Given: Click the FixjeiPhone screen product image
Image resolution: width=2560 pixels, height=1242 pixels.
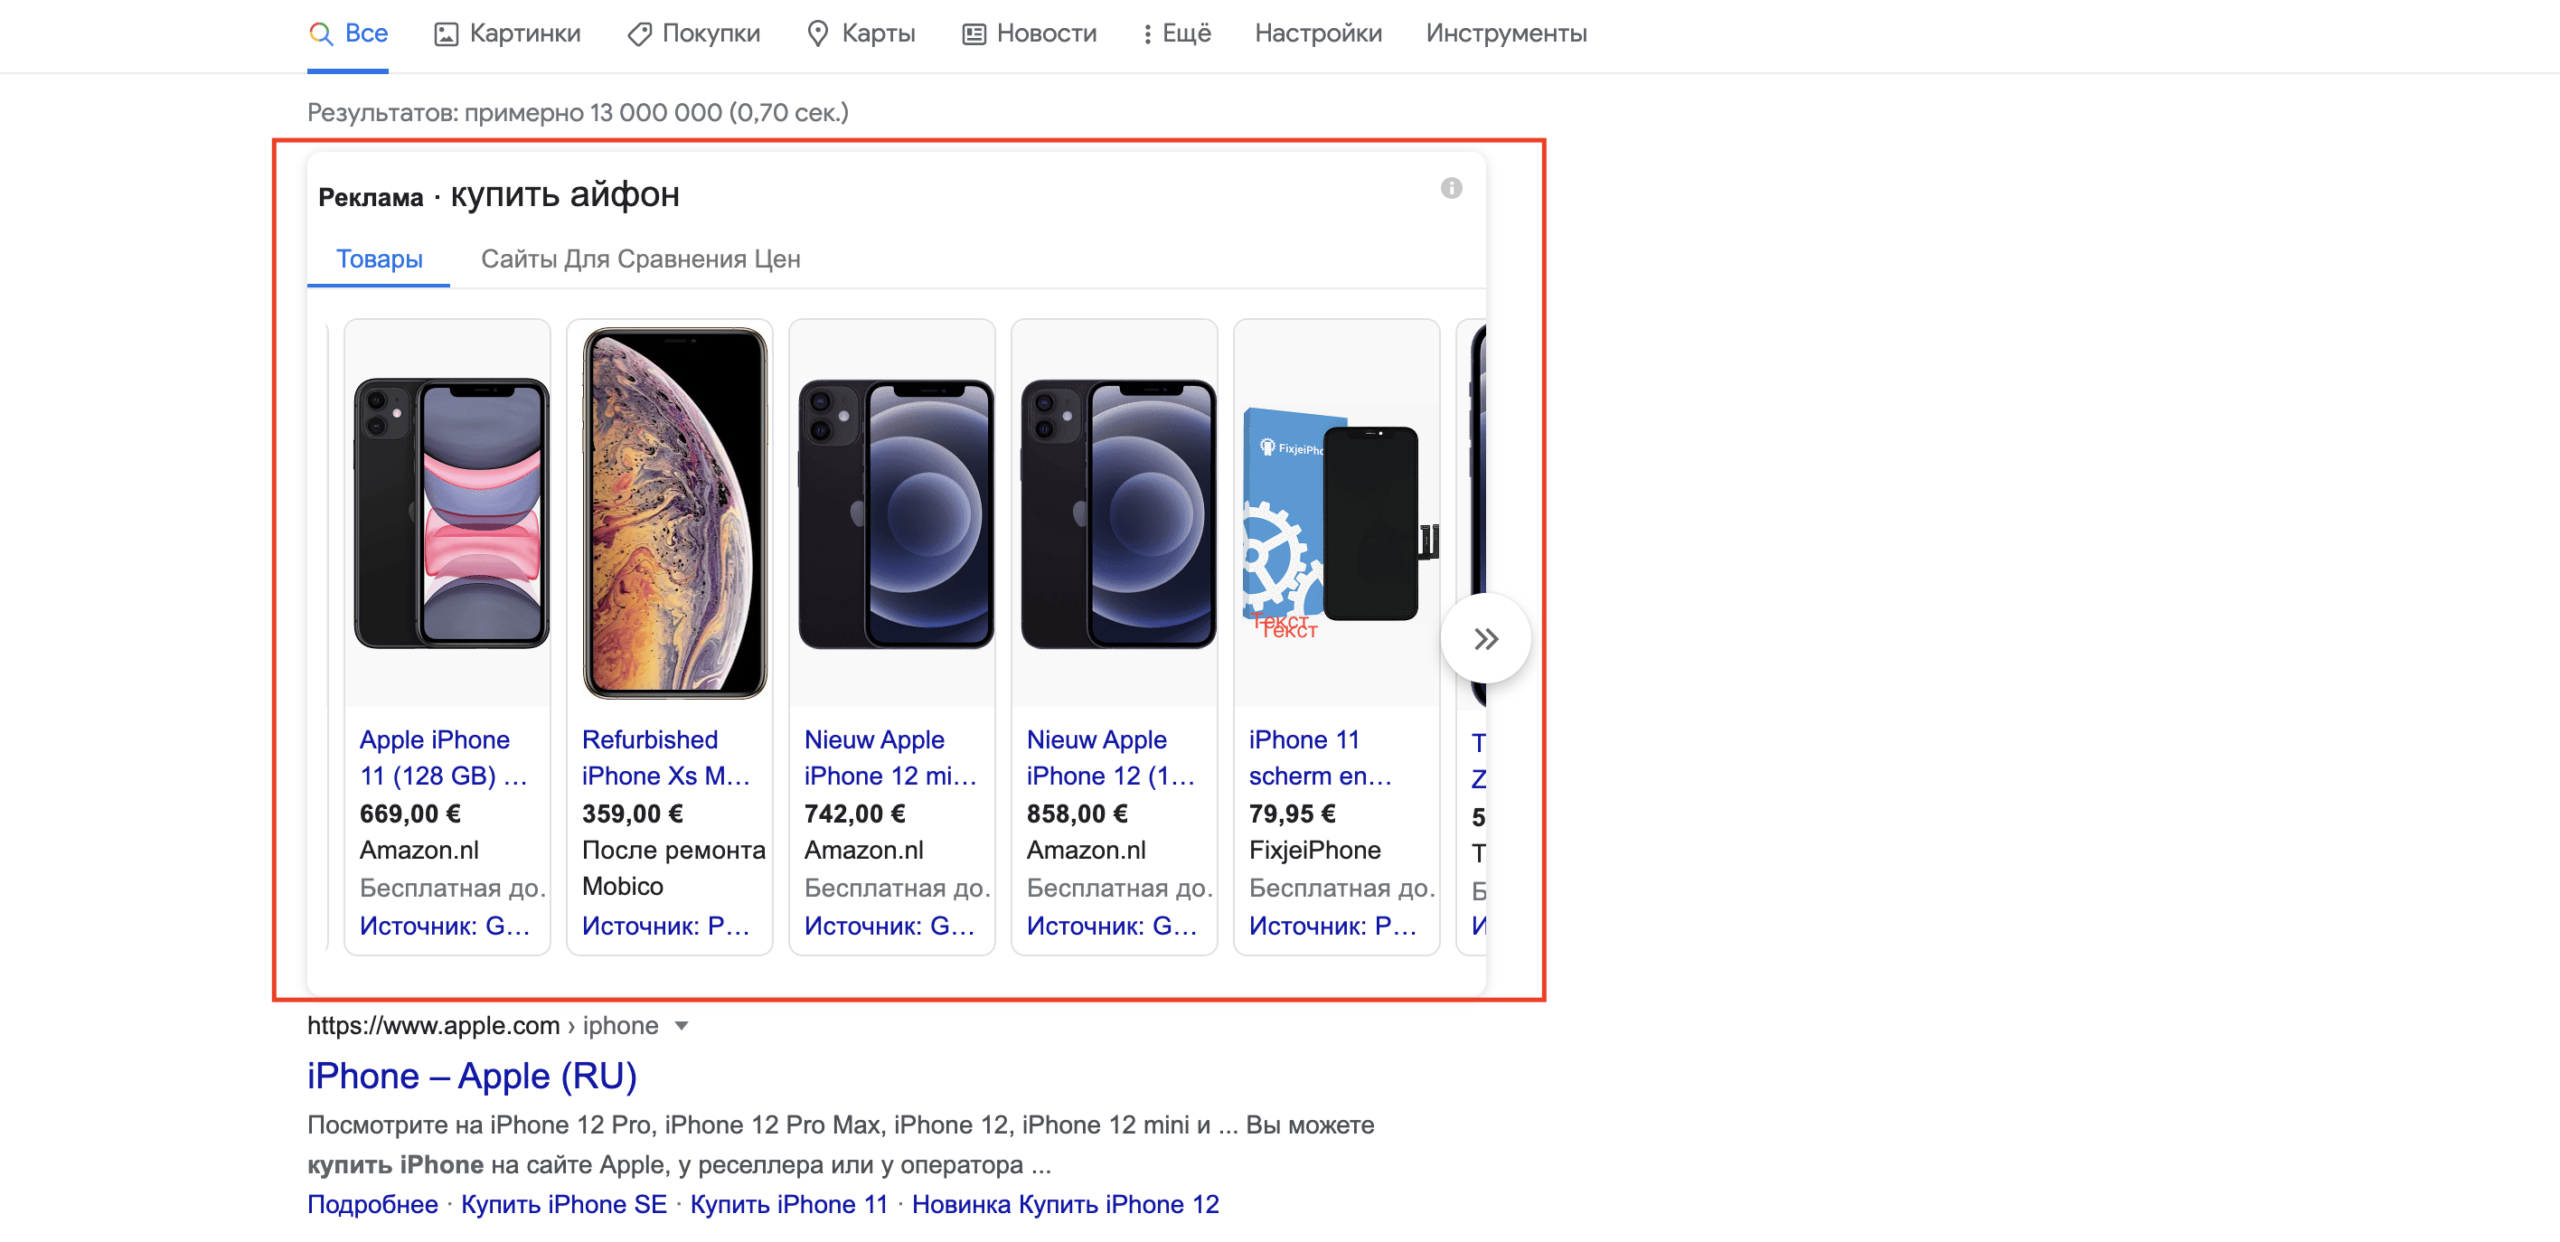Looking at the screenshot, I should pyautogui.click(x=1337, y=513).
